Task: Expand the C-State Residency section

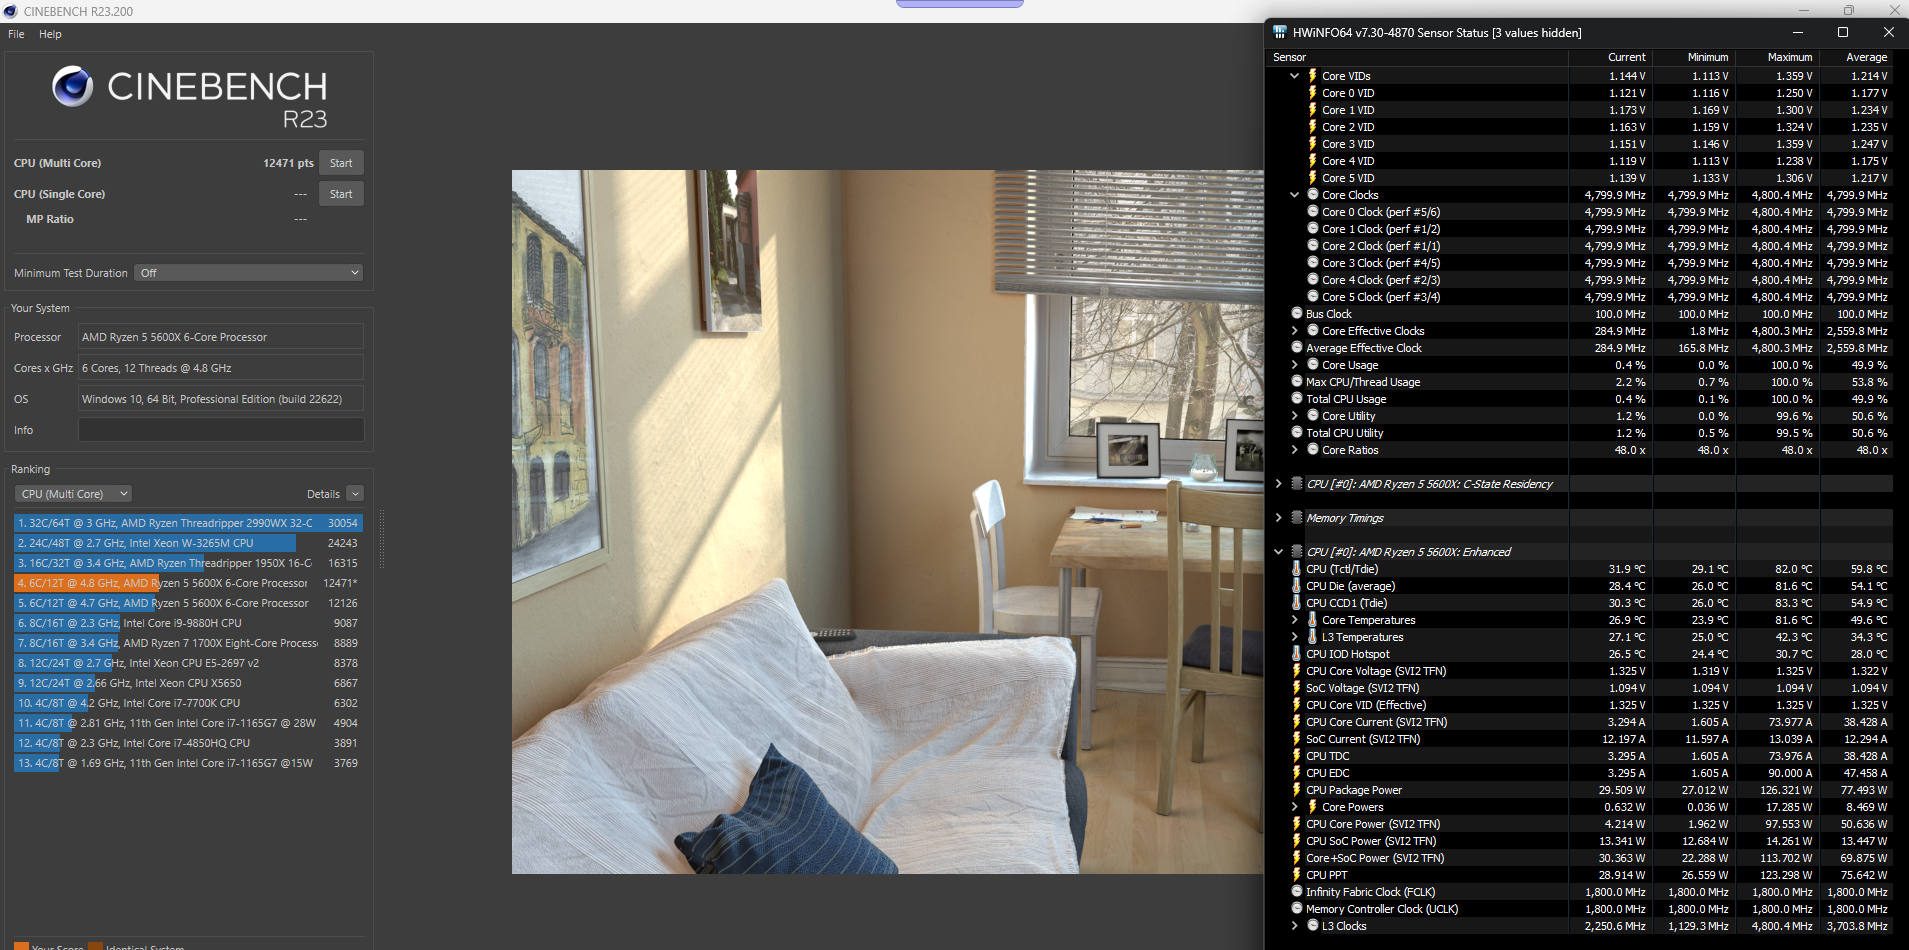Action: click(x=1278, y=483)
